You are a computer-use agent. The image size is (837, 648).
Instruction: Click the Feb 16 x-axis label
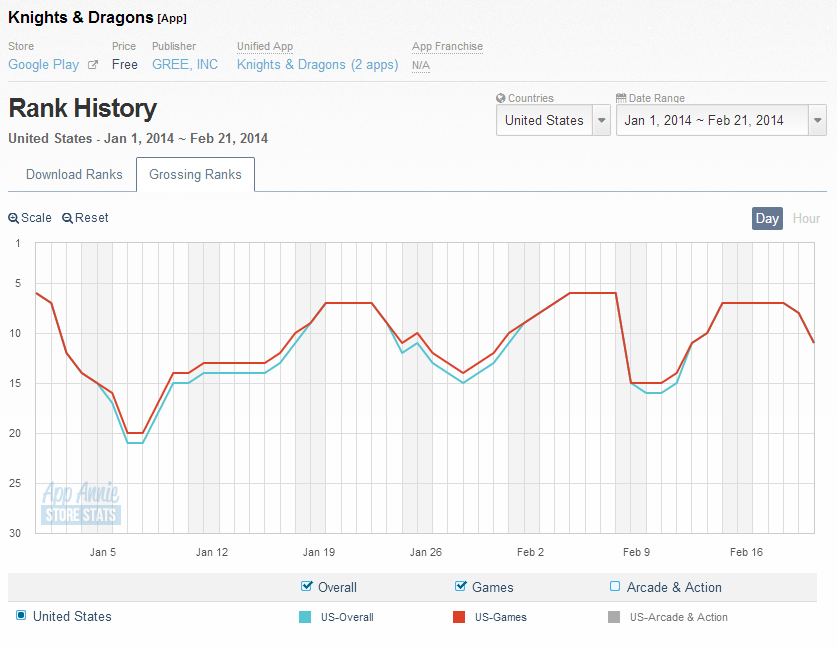pyautogui.click(x=746, y=552)
